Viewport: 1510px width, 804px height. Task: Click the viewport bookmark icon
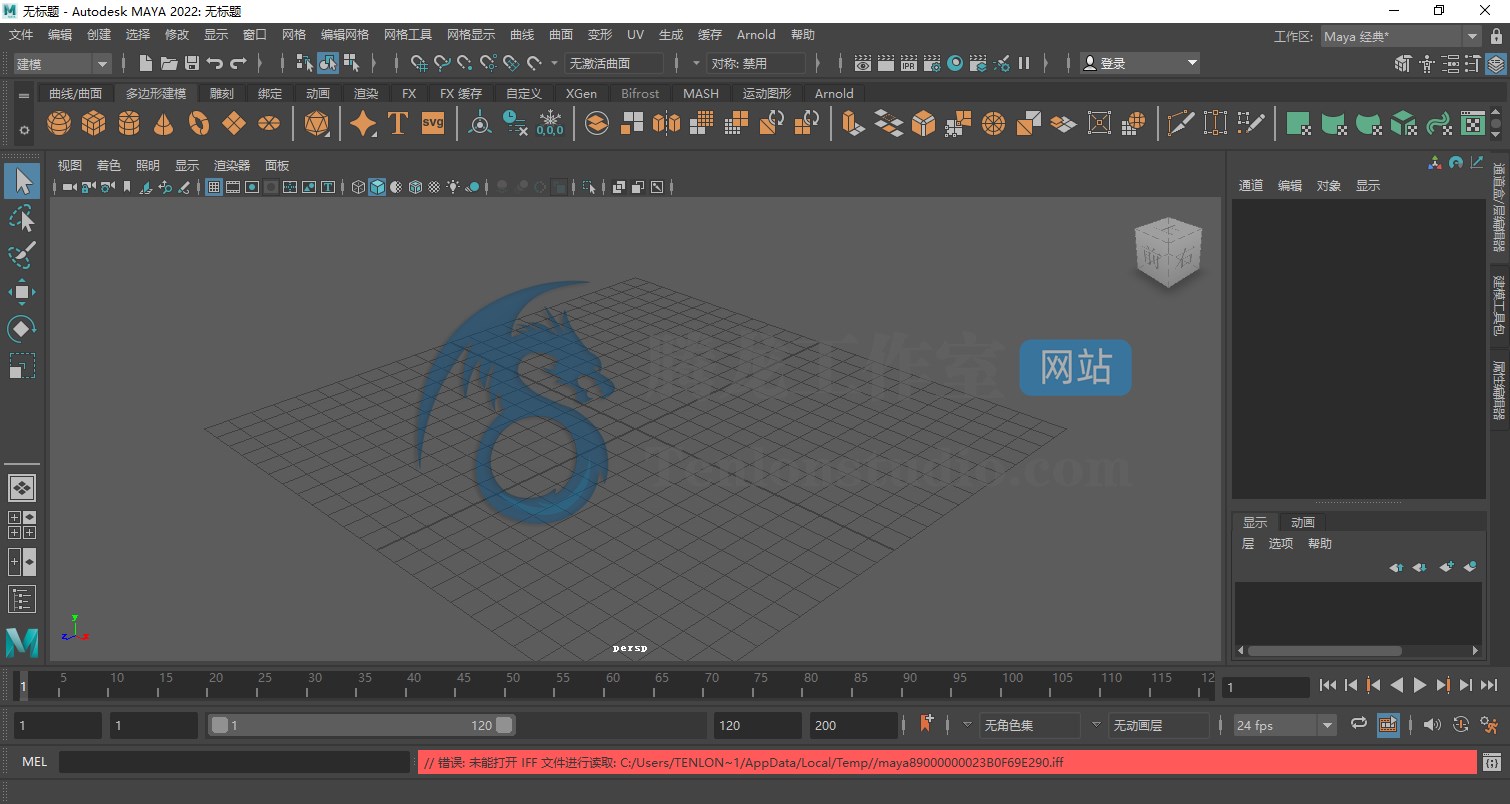125,187
